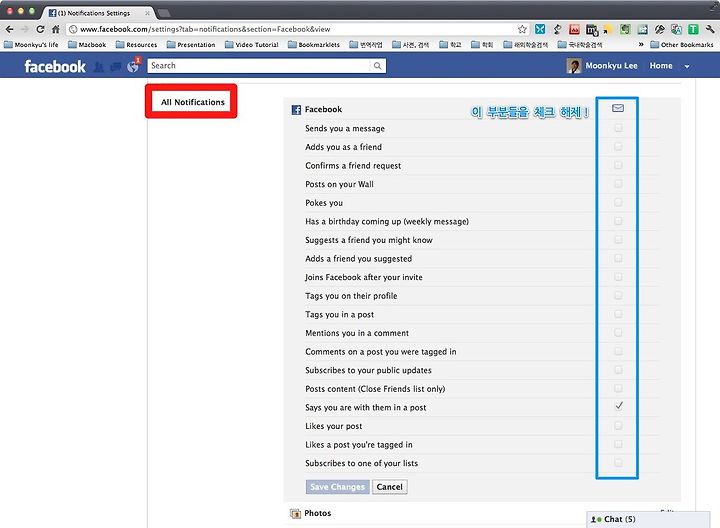Click the Photos section header
The width and height of the screenshot is (720, 528).
coord(317,513)
